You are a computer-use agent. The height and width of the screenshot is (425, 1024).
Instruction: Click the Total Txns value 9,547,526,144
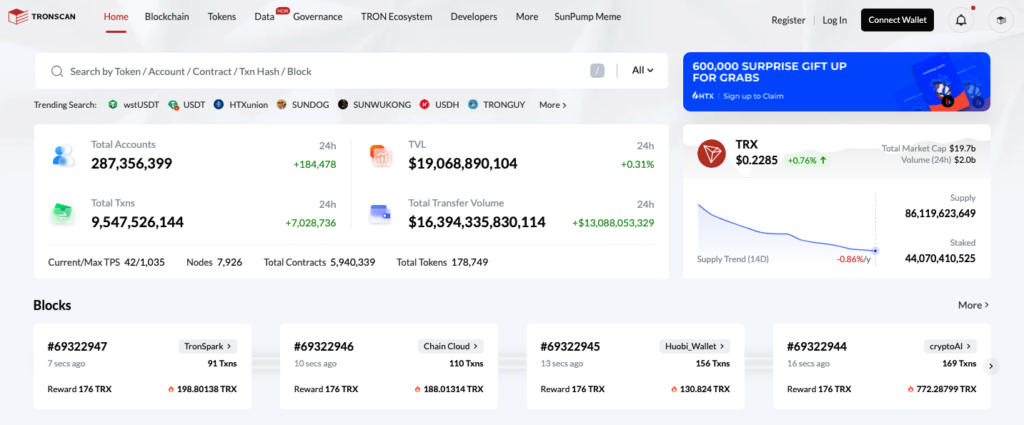pos(137,222)
